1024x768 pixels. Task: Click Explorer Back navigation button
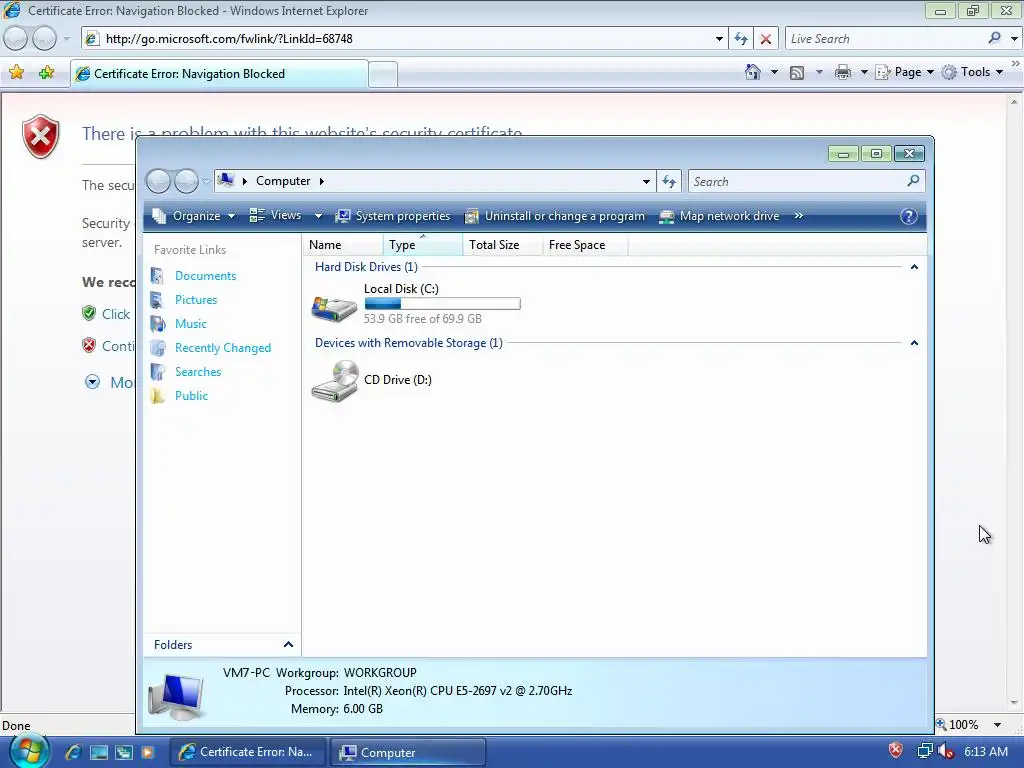point(158,181)
